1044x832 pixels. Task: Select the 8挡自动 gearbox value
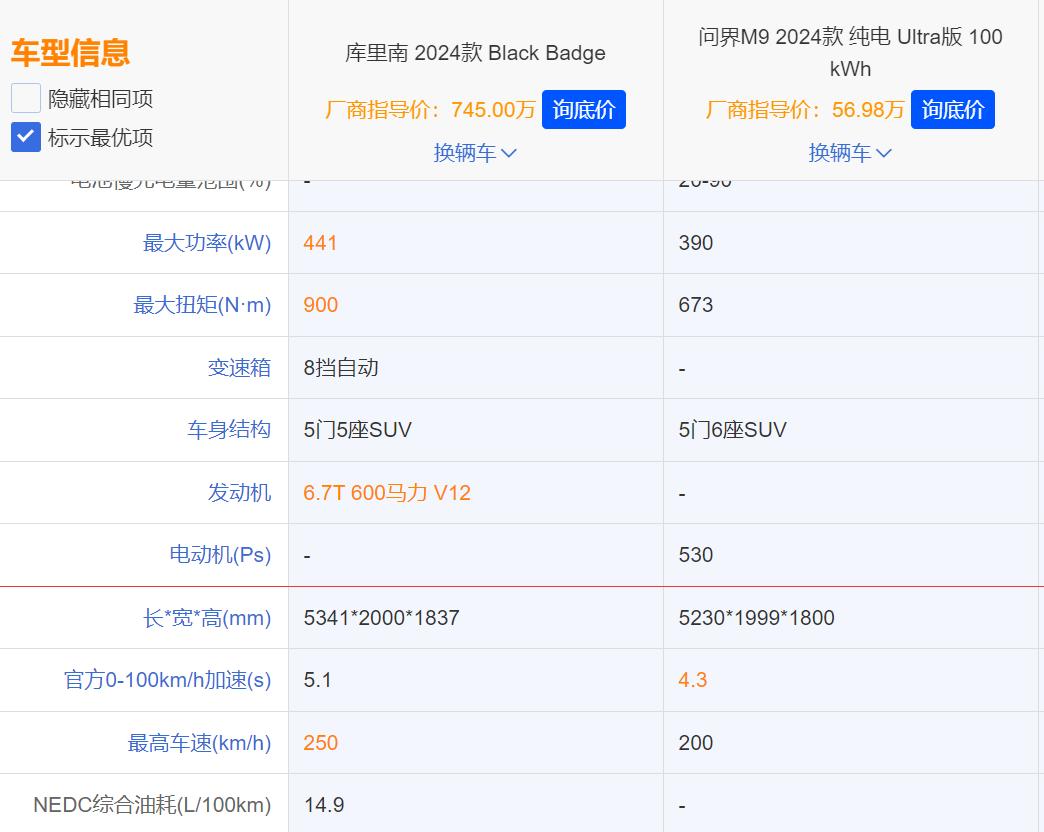(341, 367)
